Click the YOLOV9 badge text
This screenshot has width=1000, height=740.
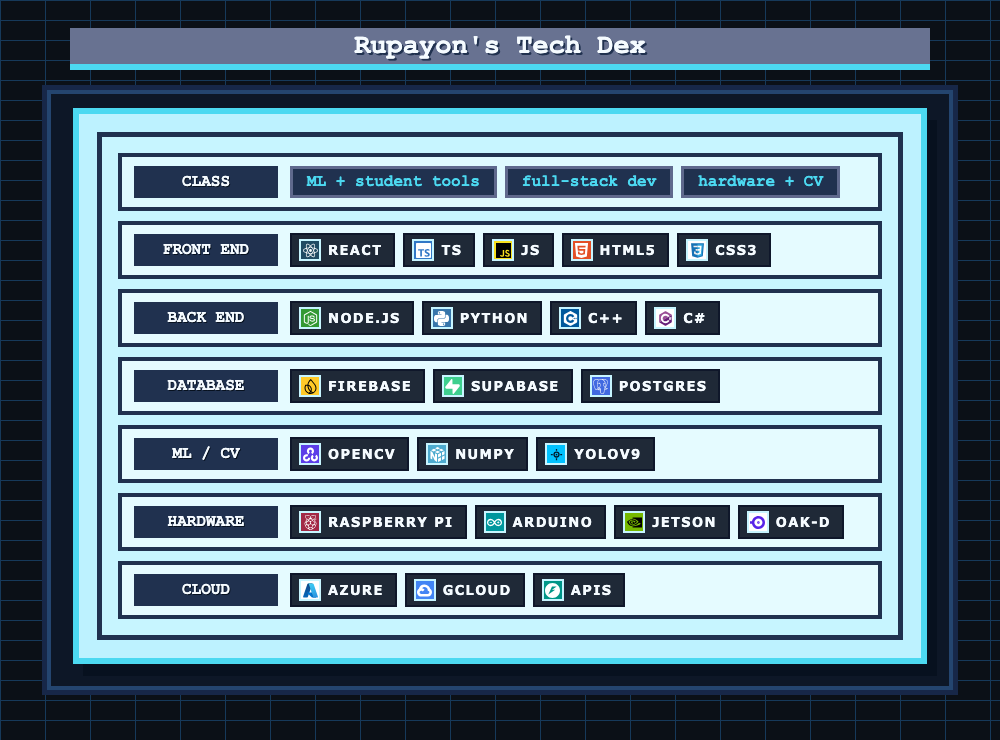607,454
